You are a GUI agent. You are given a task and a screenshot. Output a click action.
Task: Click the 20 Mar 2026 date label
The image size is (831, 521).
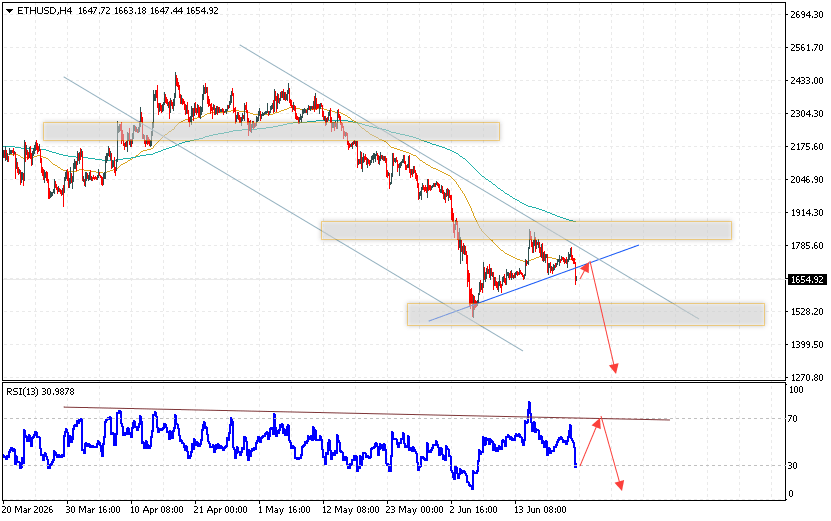(x=28, y=510)
